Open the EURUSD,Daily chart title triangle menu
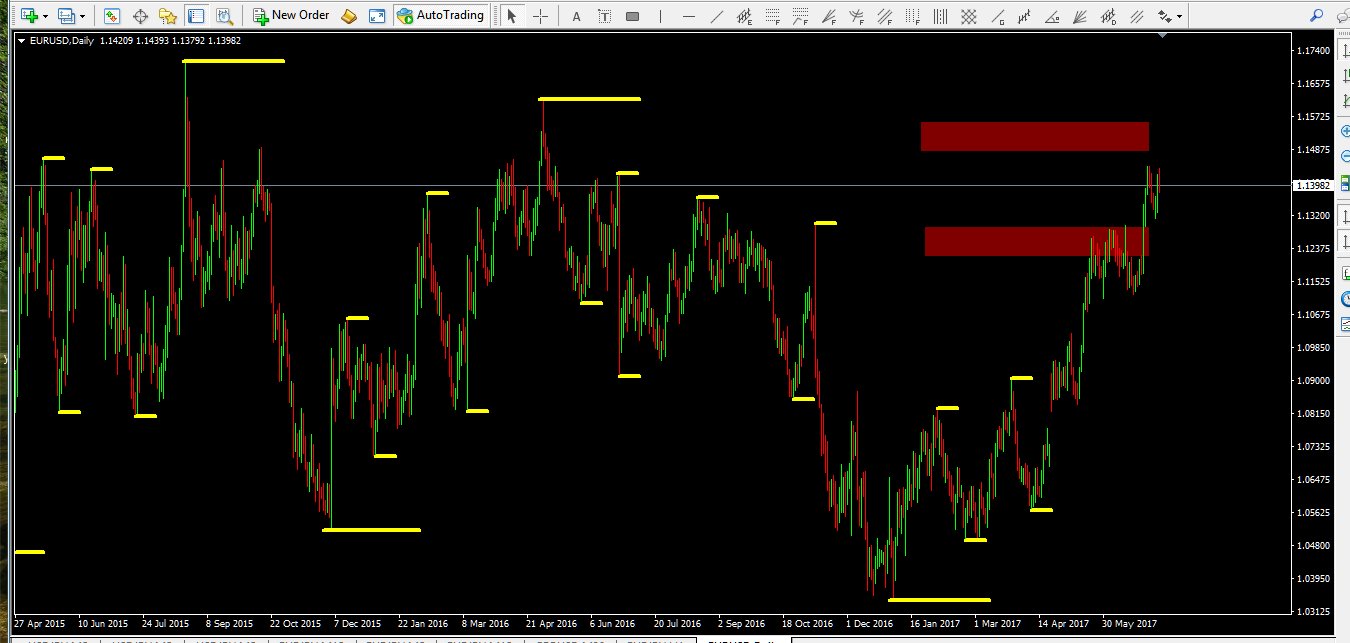Screen dimensions: 1350x643 (x=22, y=40)
